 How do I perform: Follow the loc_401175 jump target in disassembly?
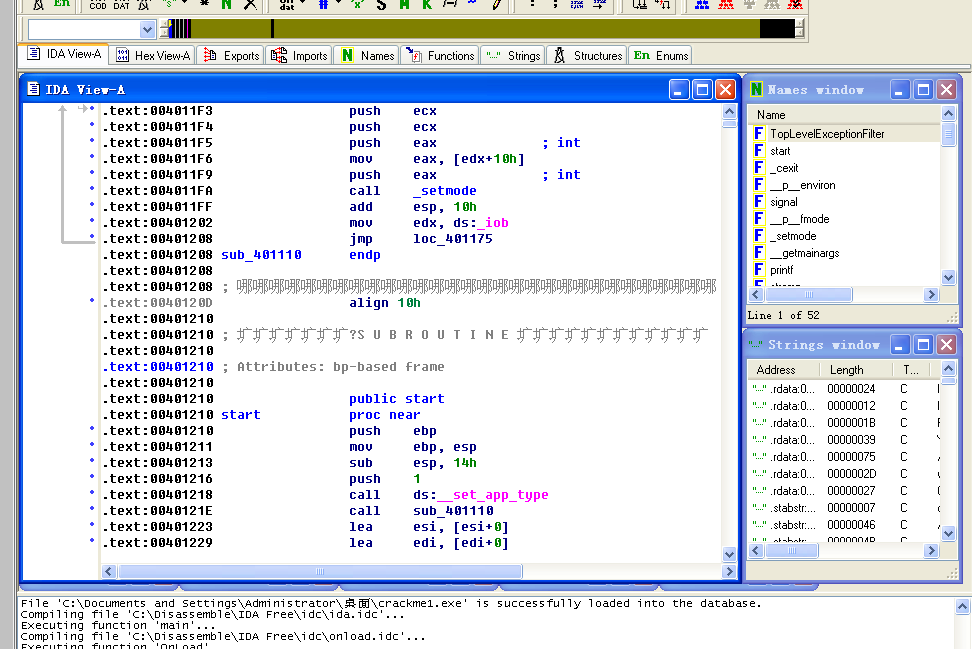coord(452,239)
